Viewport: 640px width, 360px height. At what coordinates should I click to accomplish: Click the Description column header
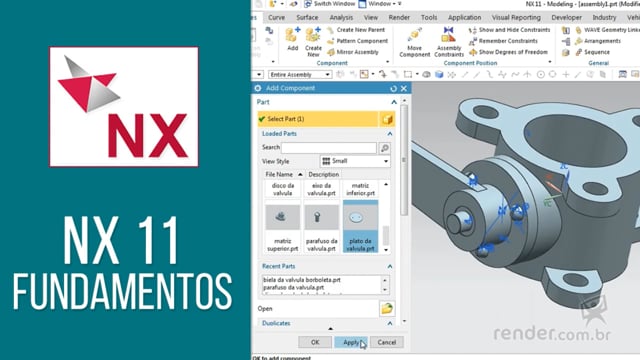324,174
